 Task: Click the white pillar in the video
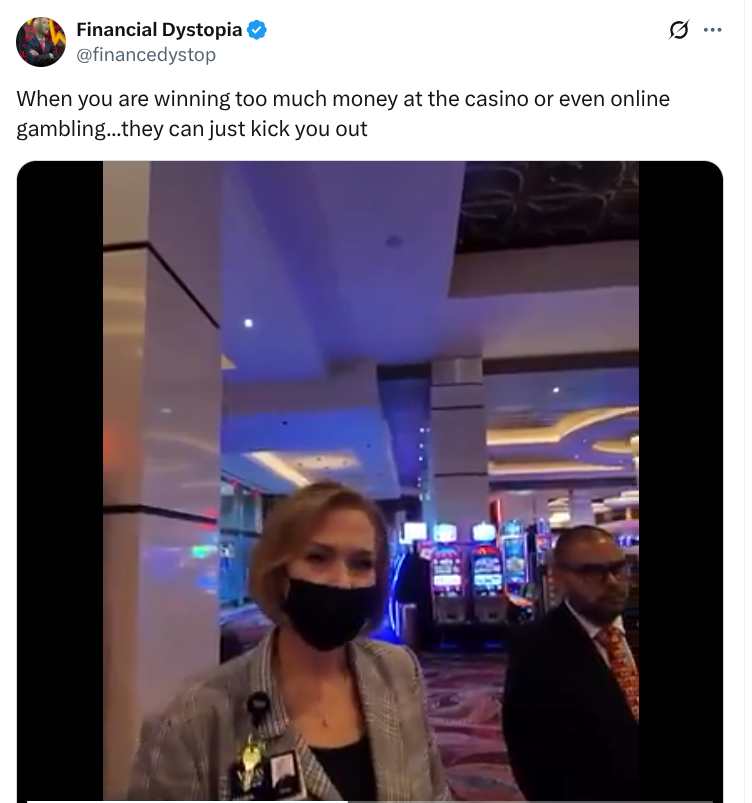tap(161, 461)
